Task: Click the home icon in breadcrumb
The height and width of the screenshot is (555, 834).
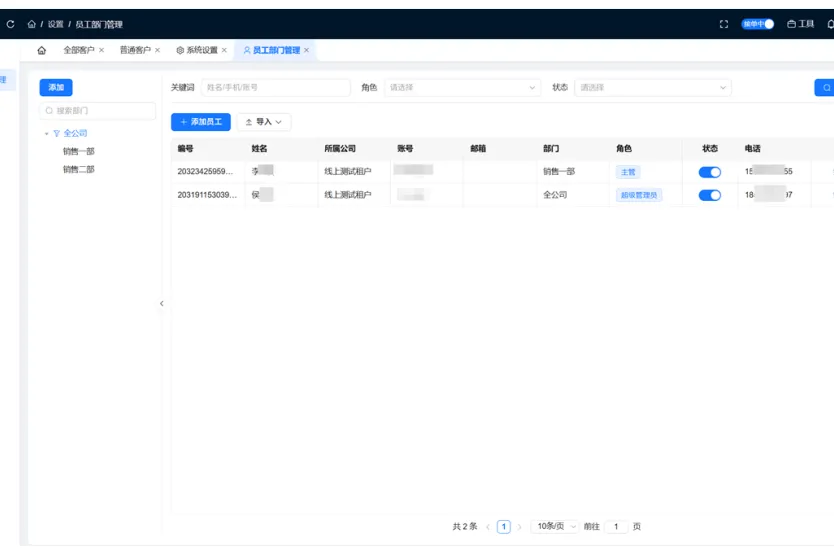Action: 31,24
